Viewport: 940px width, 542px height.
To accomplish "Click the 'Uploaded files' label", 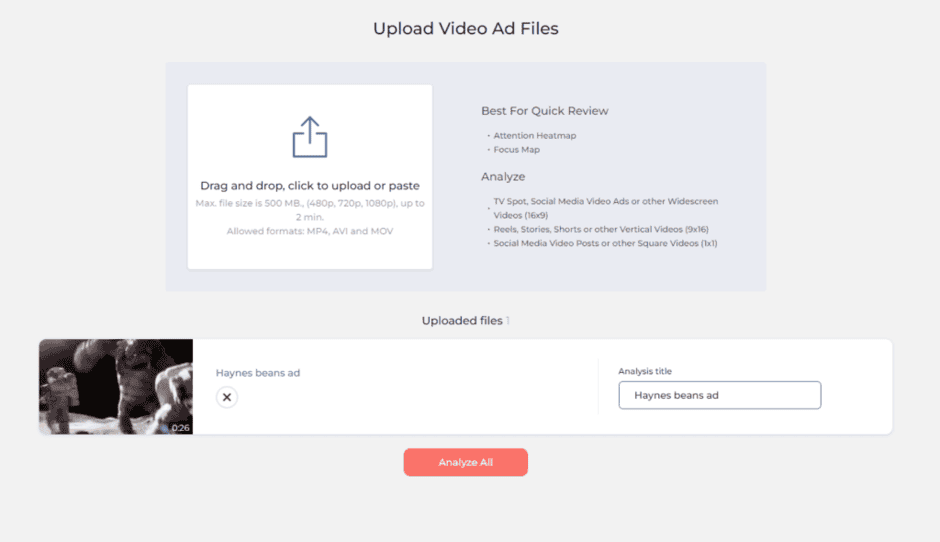I will pos(462,321).
